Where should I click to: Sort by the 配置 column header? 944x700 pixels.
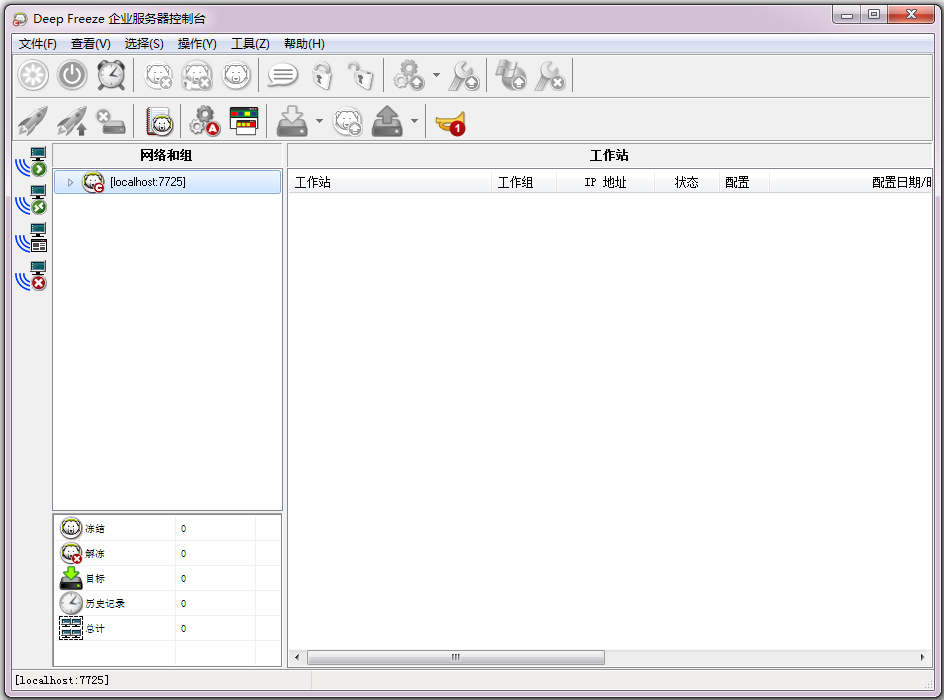[744, 182]
